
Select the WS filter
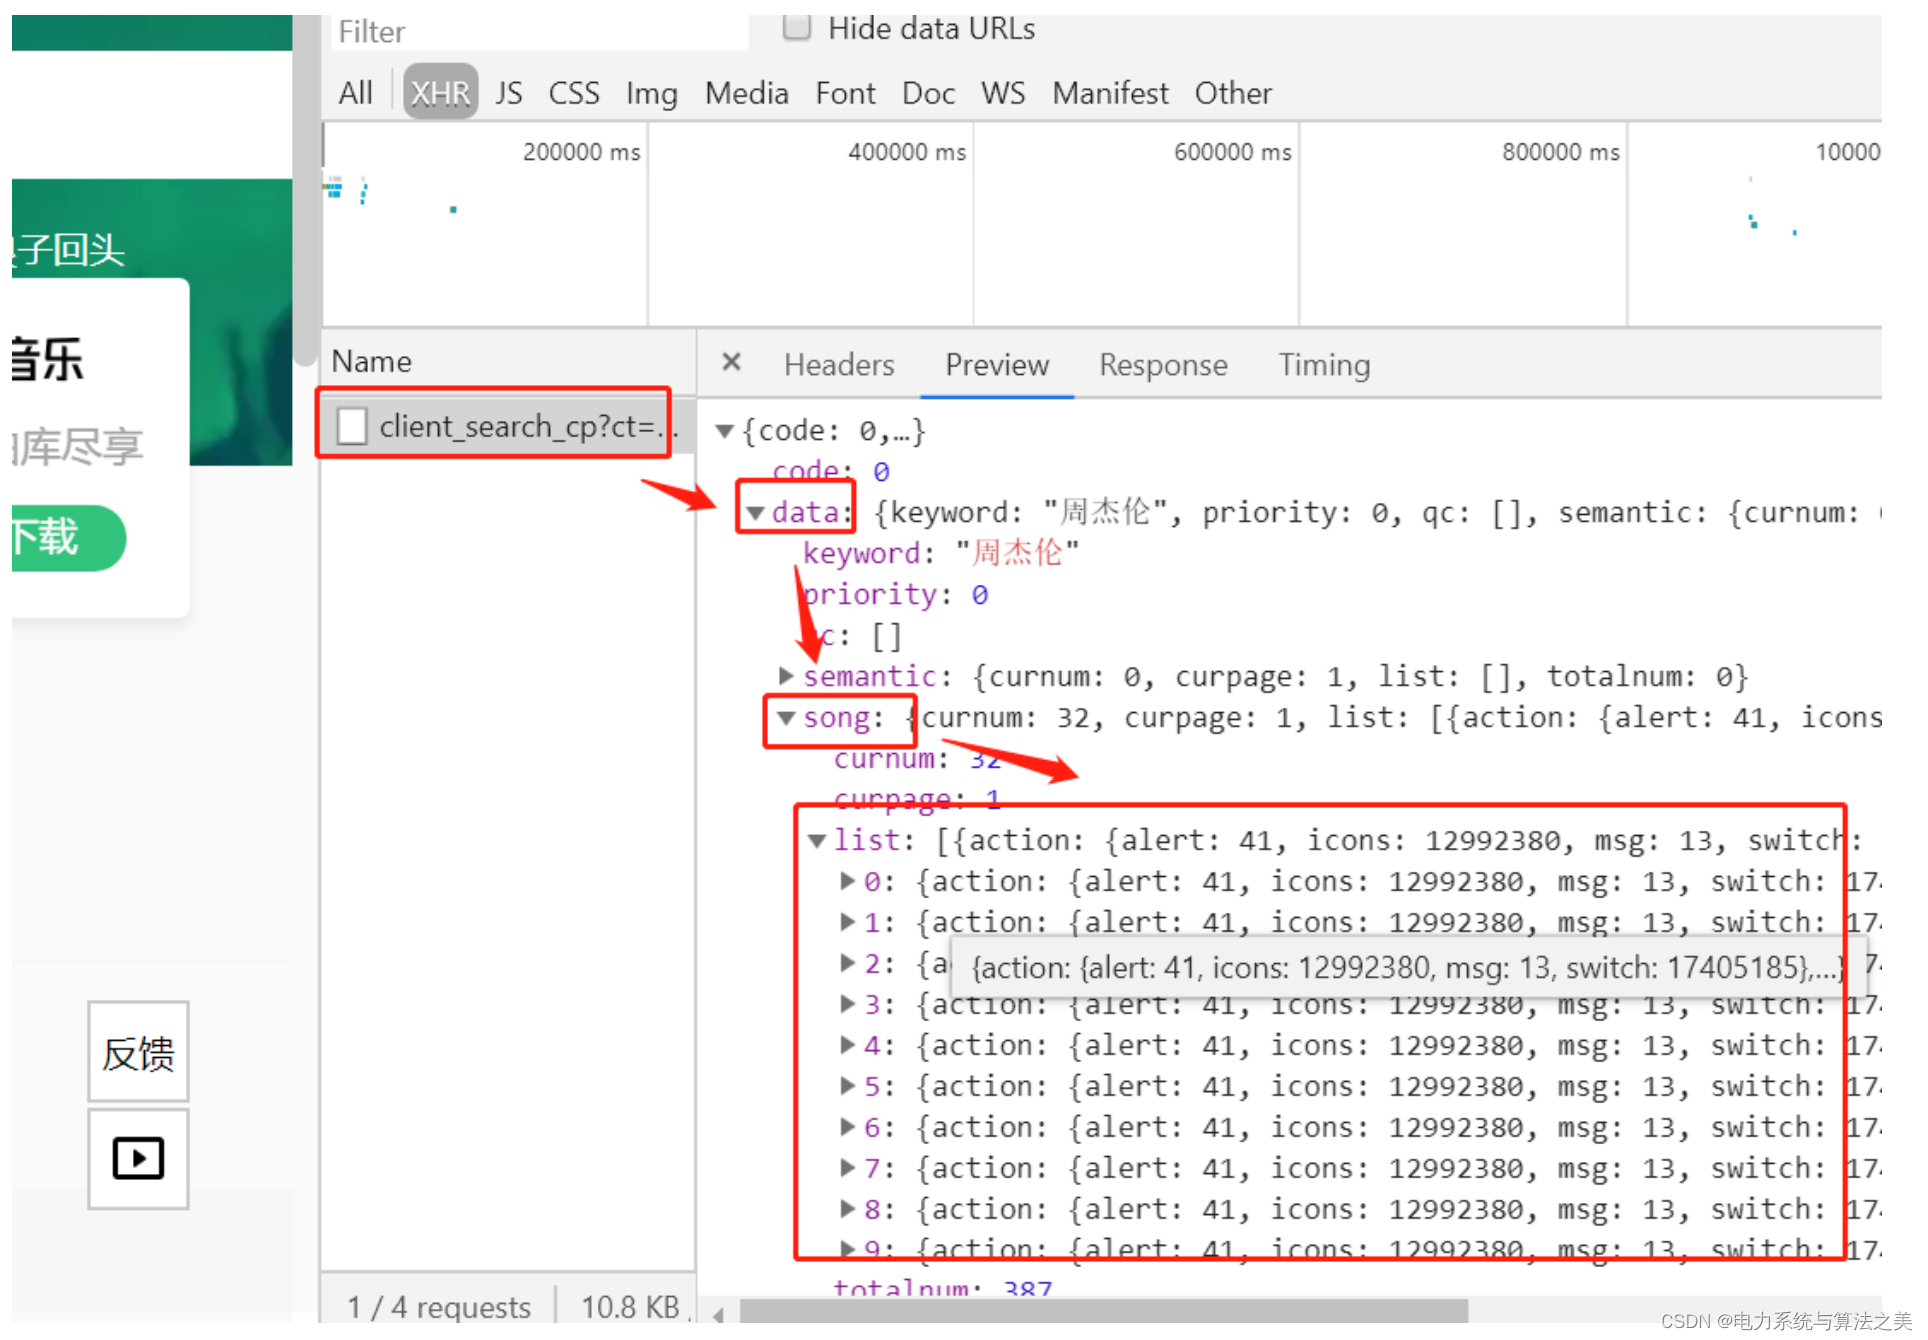1003,92
